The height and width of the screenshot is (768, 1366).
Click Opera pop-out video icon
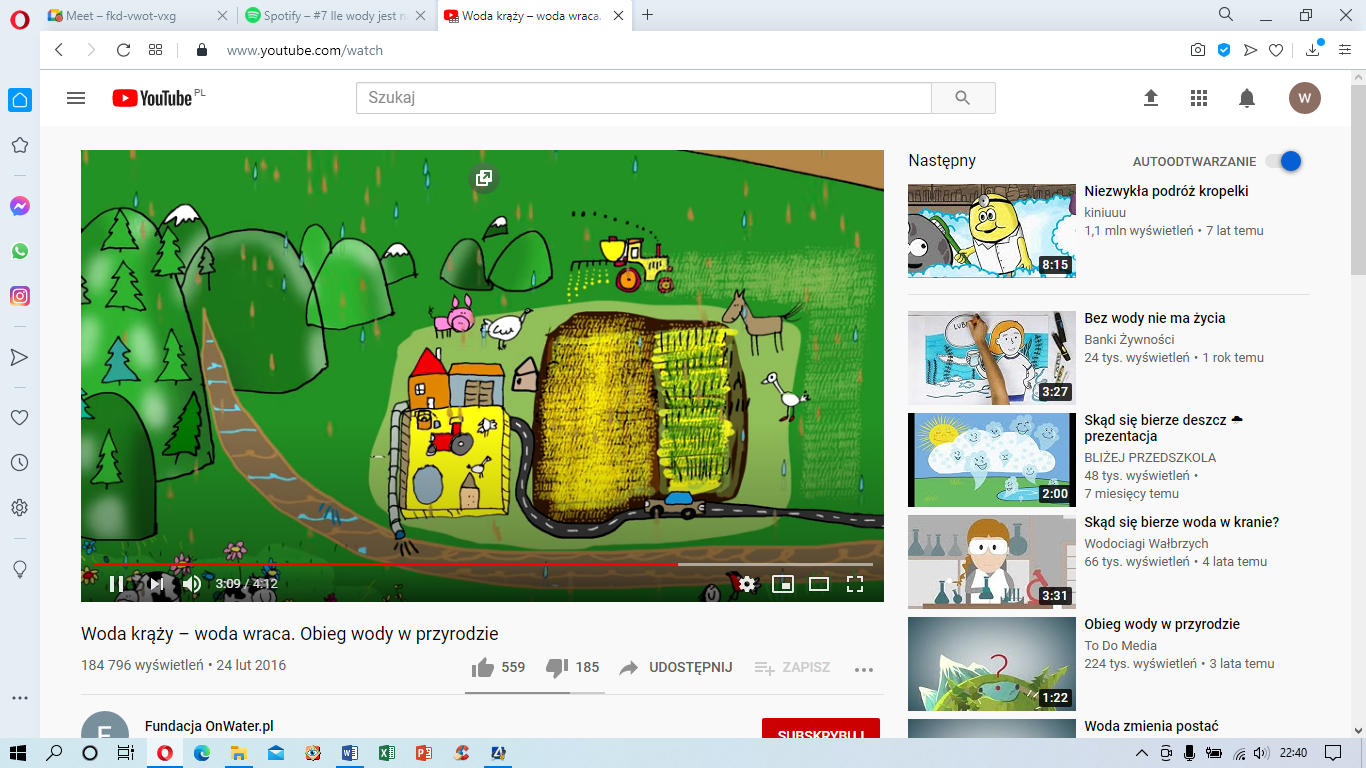483,178
